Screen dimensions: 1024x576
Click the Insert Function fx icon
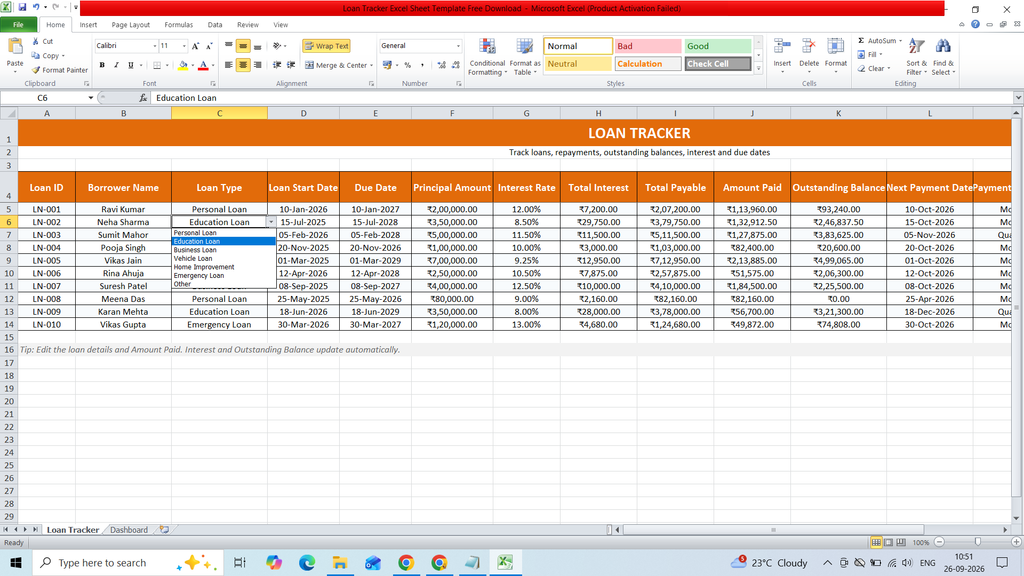[x=143, y=98]
